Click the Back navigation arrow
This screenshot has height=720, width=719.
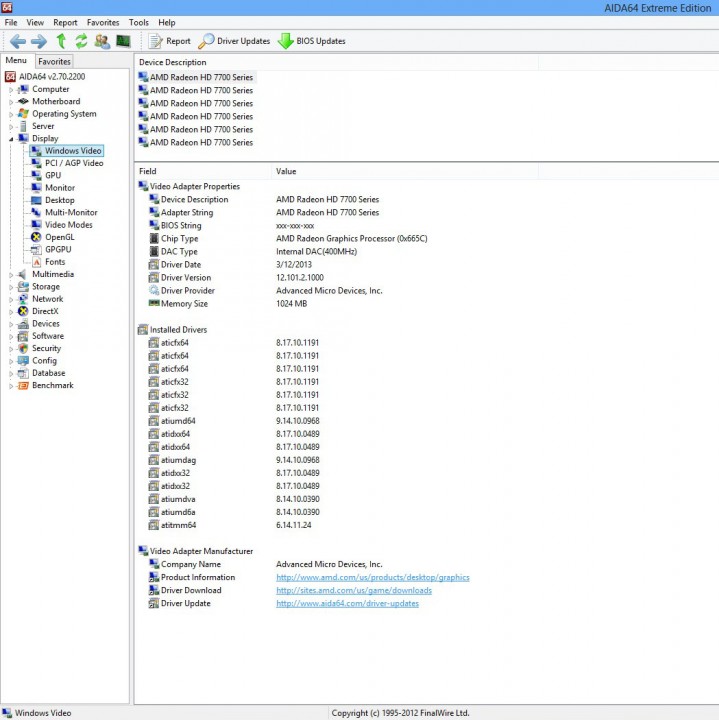tap(18, 41)
